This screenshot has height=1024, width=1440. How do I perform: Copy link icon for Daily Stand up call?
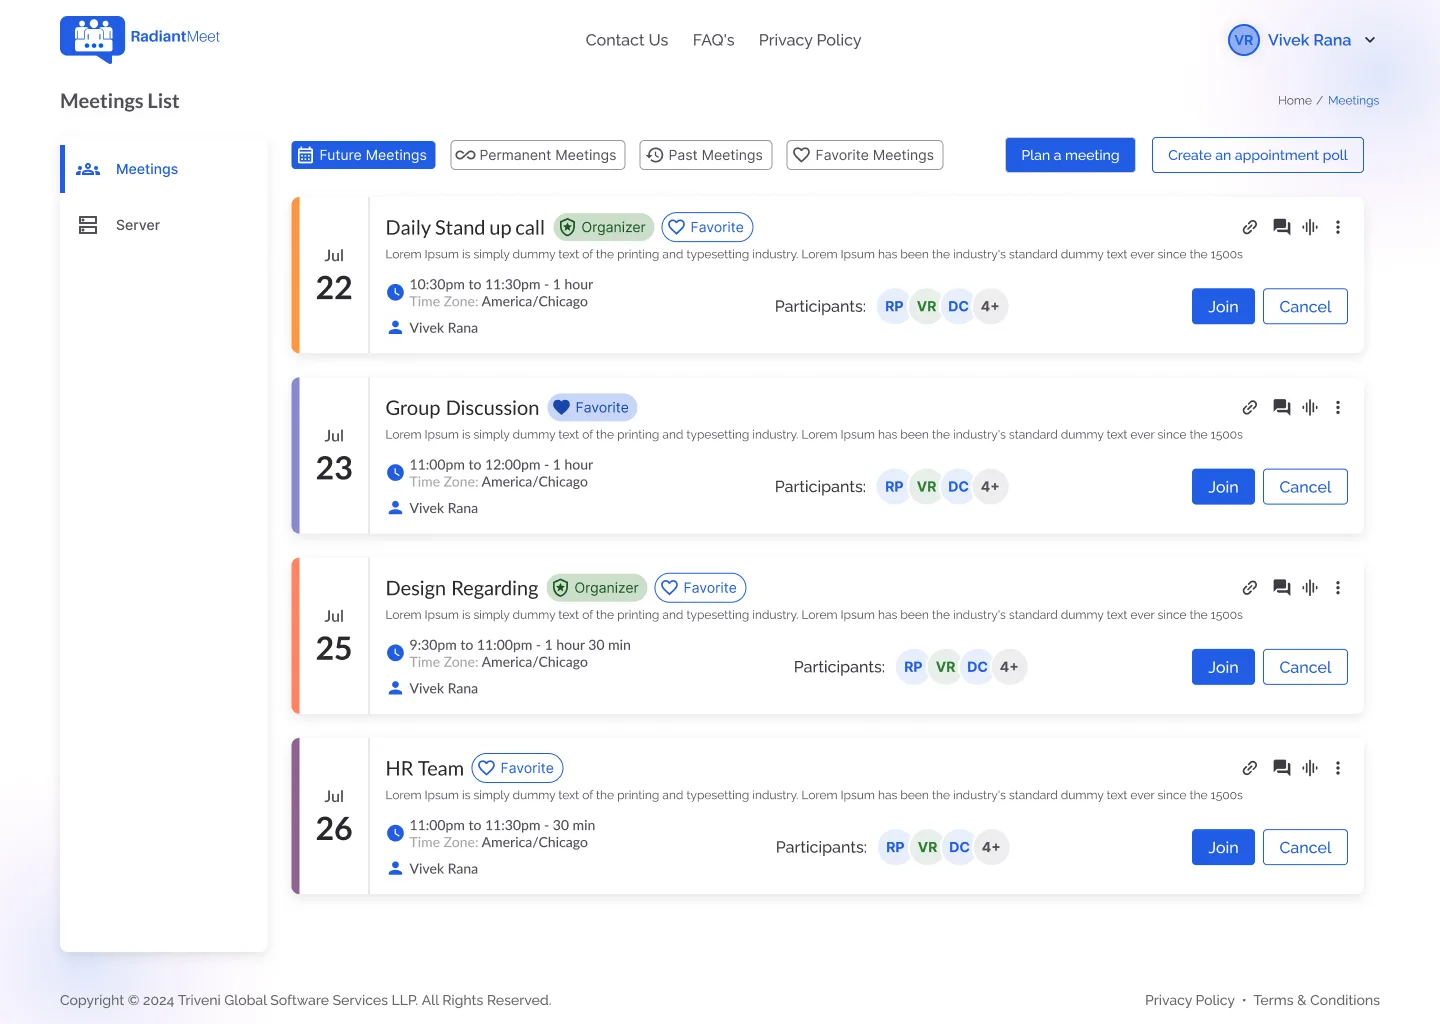click(1250, 227)
